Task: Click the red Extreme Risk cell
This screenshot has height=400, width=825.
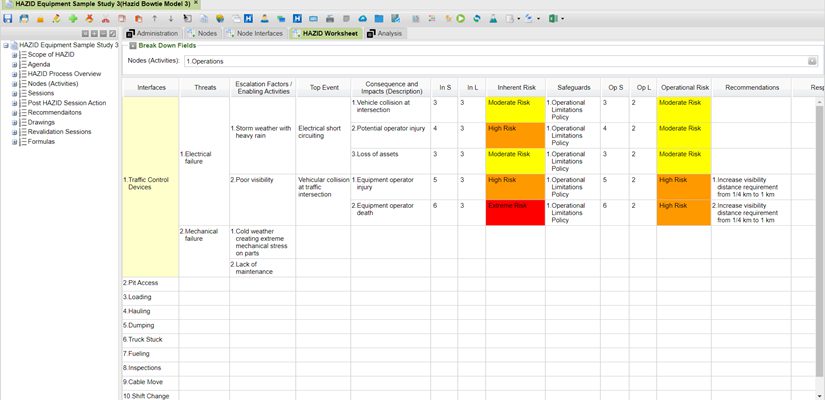Action: pos(514,206)
